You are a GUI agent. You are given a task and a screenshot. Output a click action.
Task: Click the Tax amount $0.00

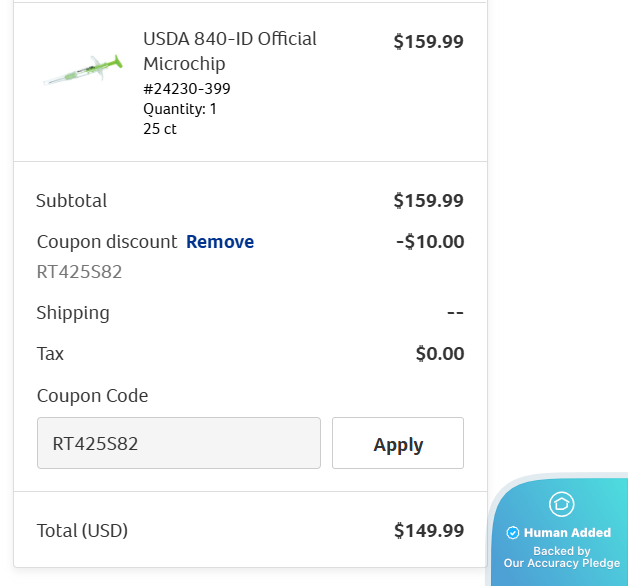point(440,354)
